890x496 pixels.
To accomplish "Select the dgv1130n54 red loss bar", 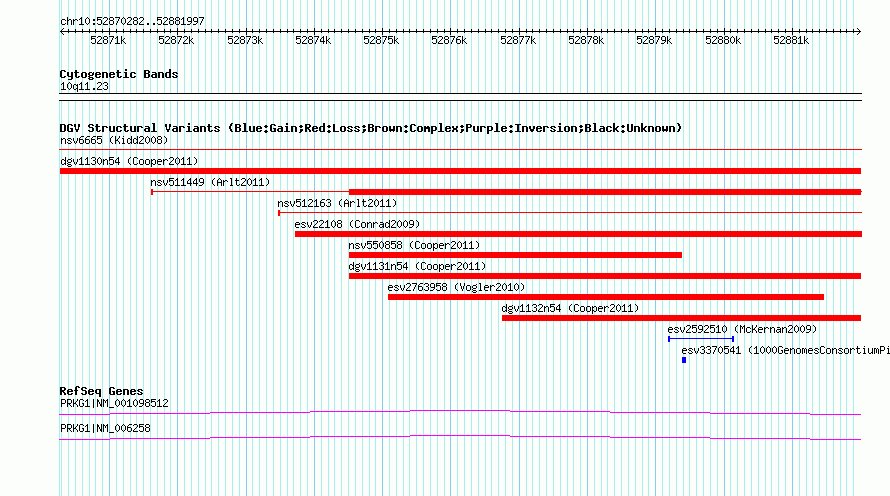I will pyautogui.click(x=460, y=171).
